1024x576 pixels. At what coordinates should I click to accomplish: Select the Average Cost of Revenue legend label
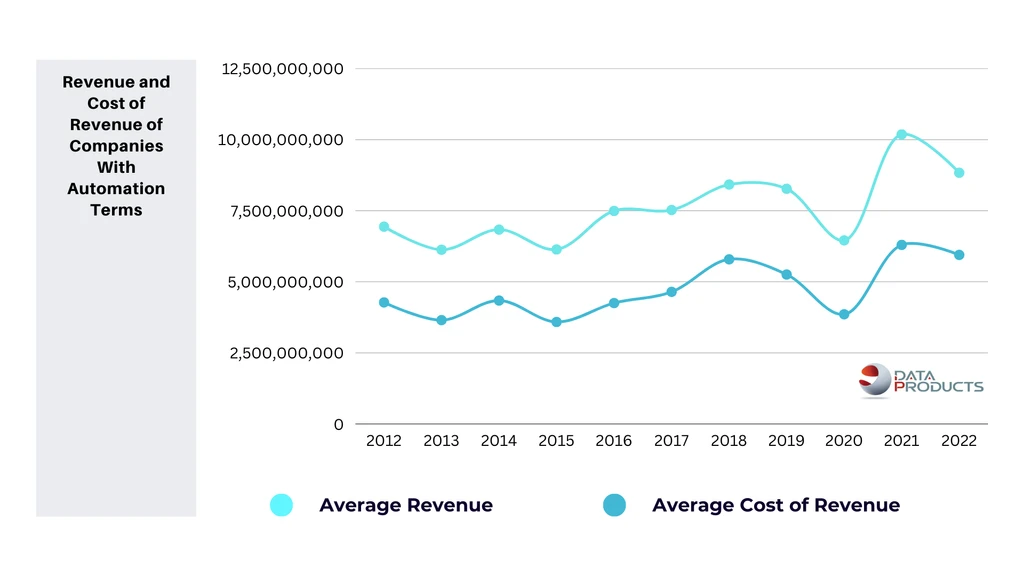775,505
